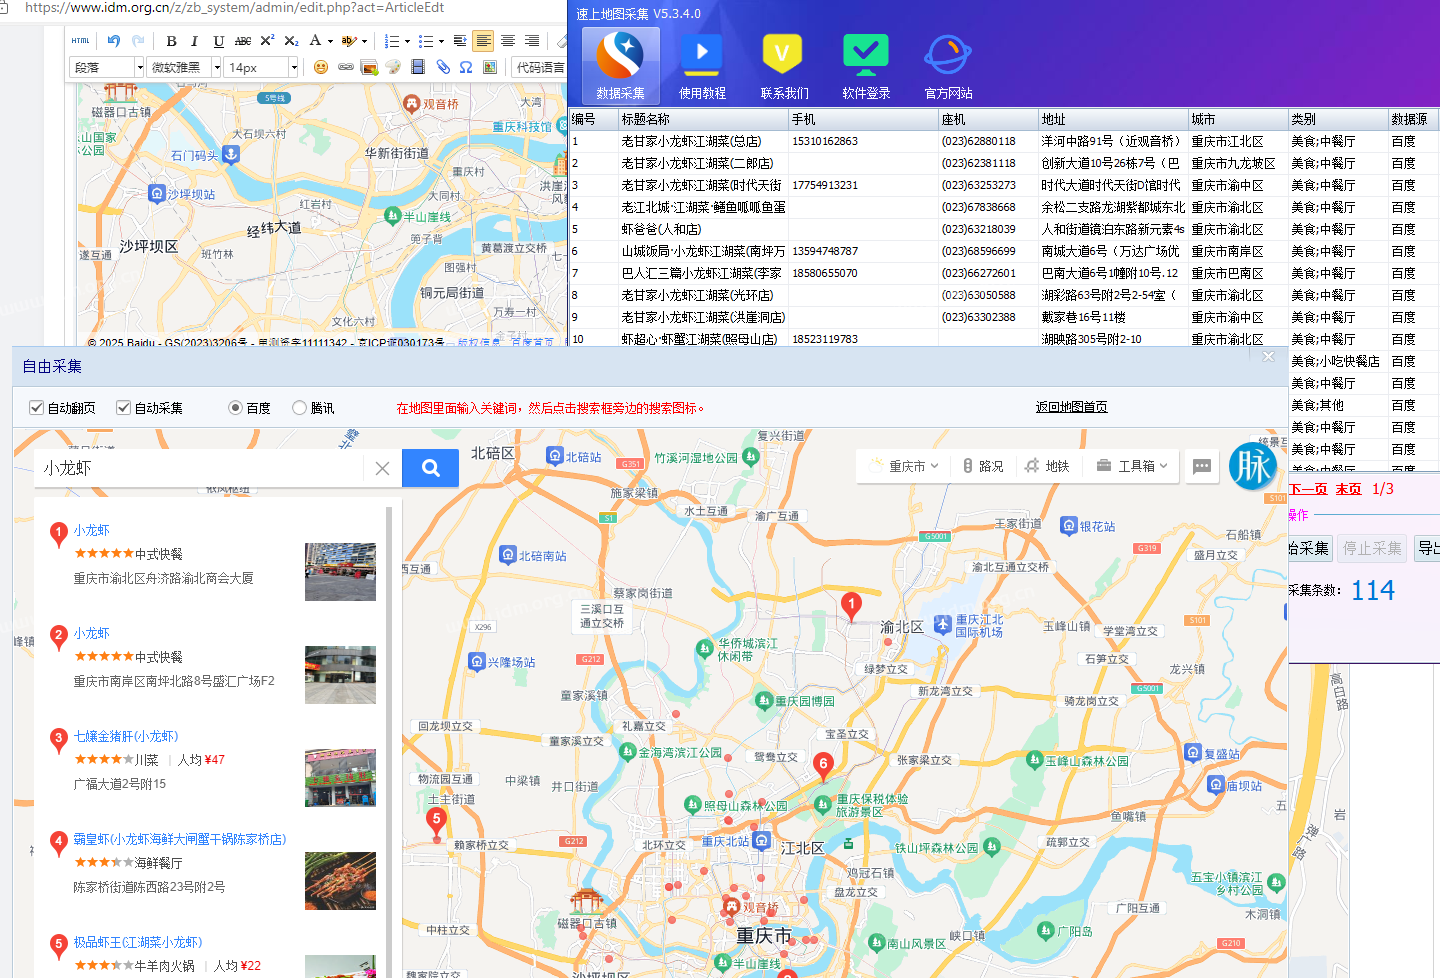Insert an image in the editor
The width and height of the screenshot is (1440, 978).
tap(369, 67)
